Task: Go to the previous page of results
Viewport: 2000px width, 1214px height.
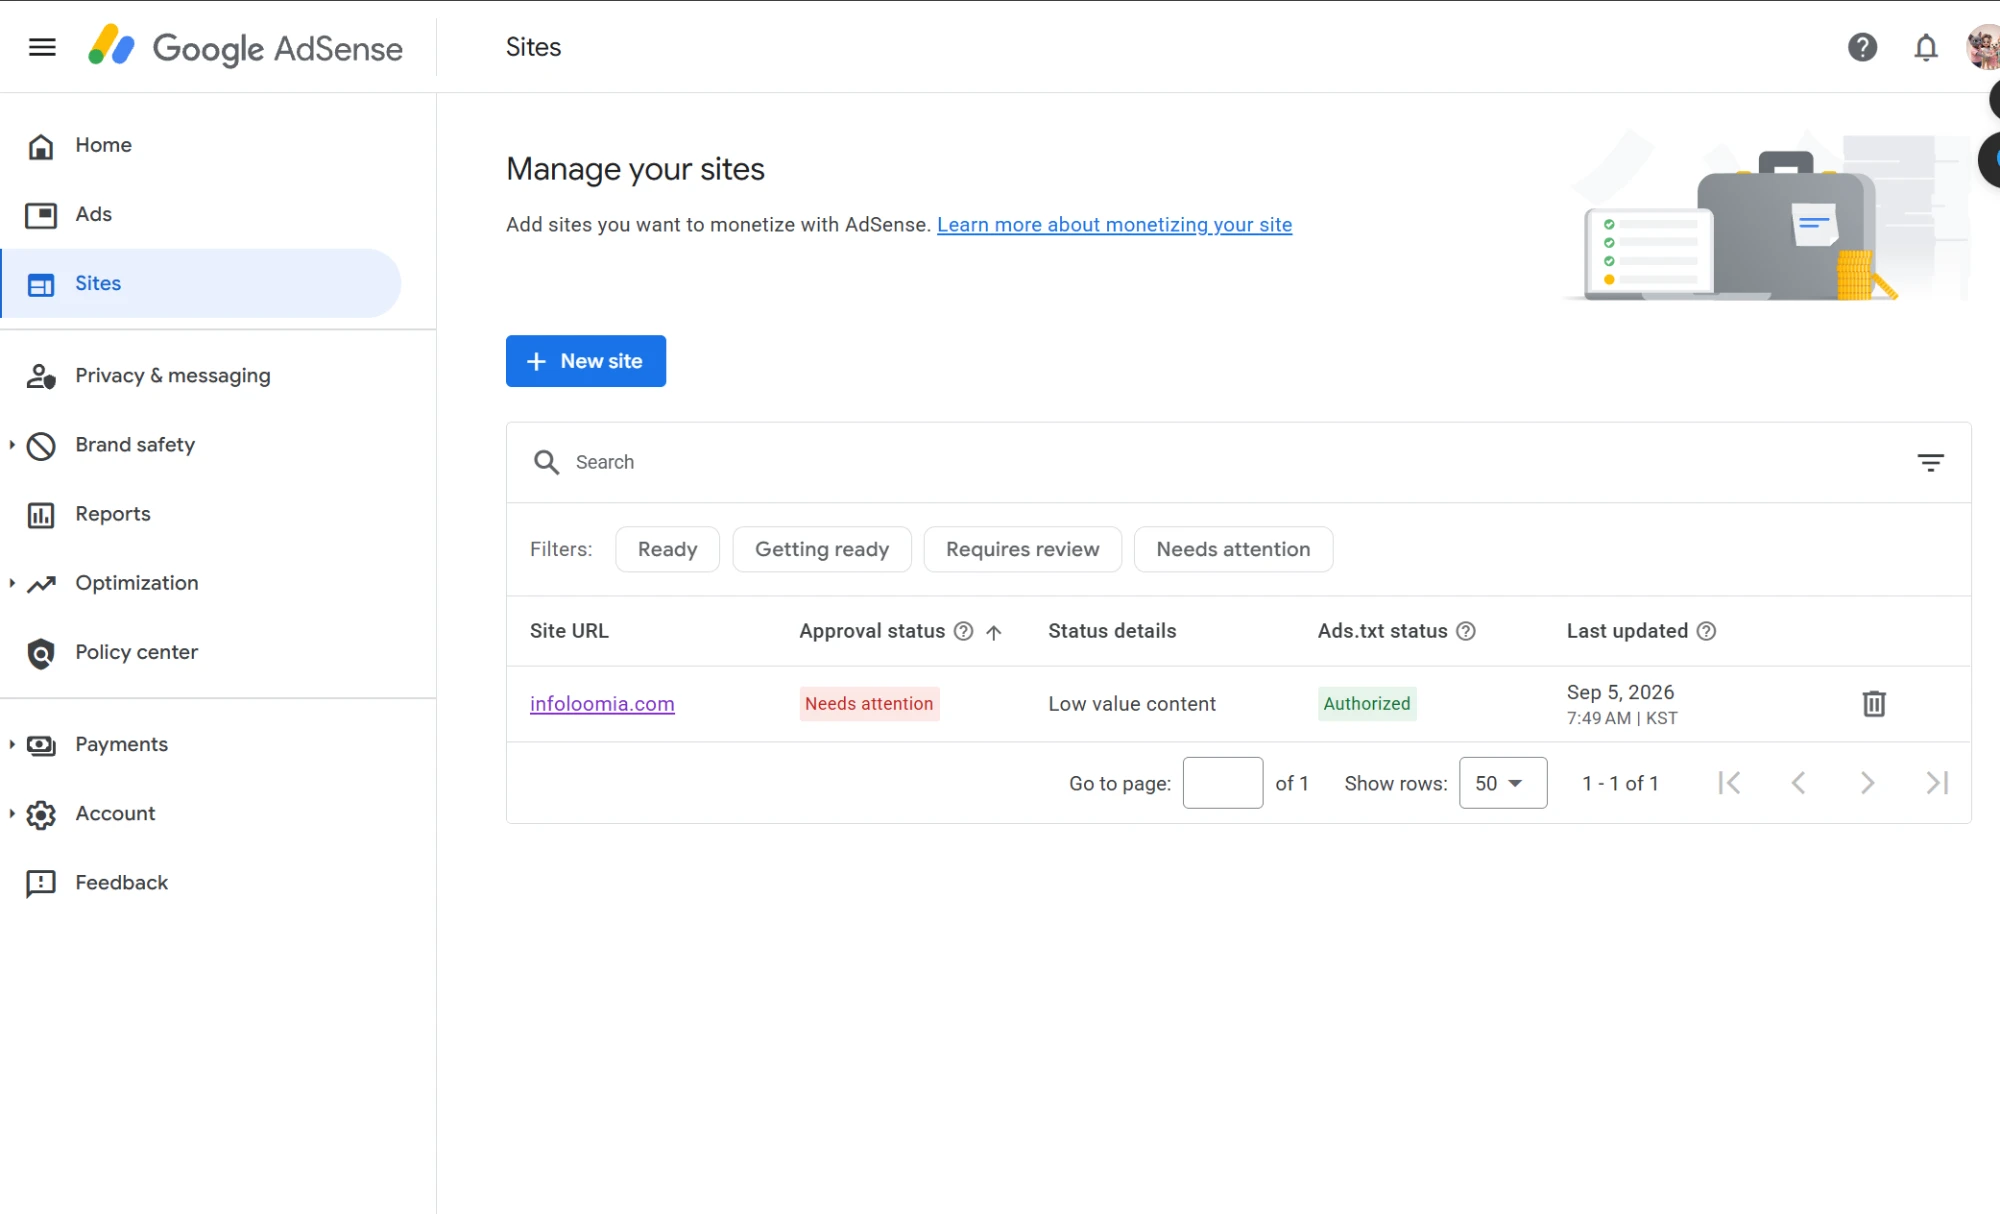Action: coord(1798,783)
